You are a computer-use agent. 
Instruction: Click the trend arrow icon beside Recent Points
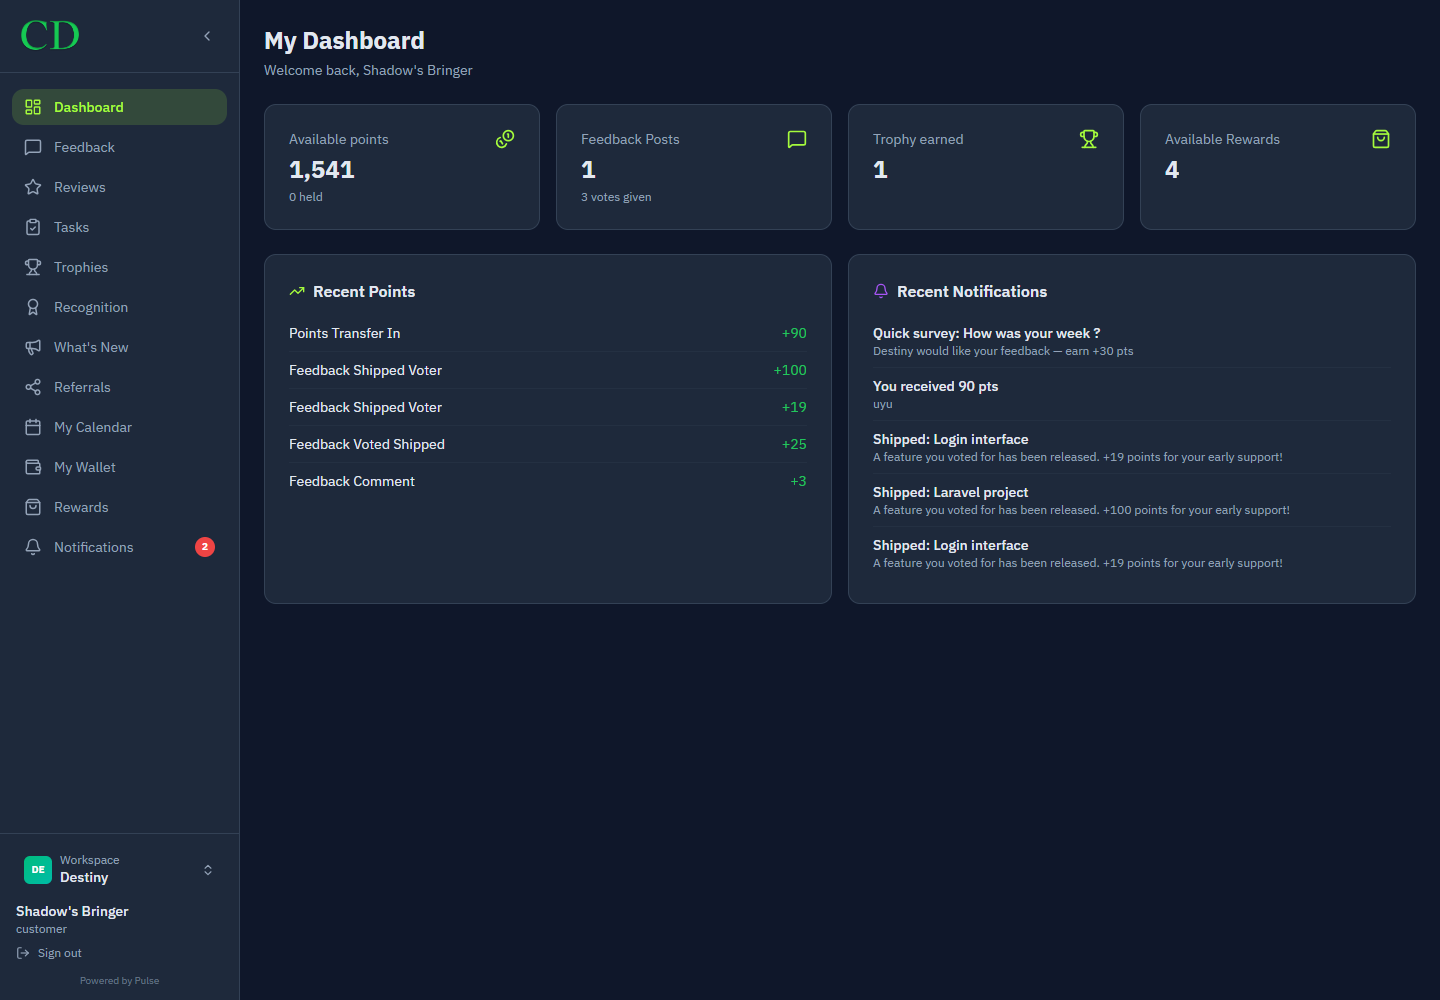[297, 292]
